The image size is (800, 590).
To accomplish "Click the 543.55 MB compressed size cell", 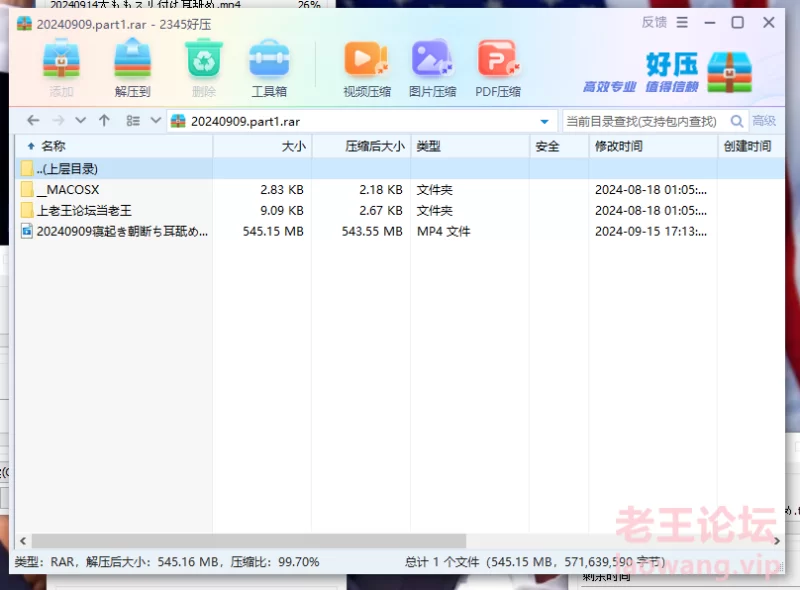I will (372, 231).
